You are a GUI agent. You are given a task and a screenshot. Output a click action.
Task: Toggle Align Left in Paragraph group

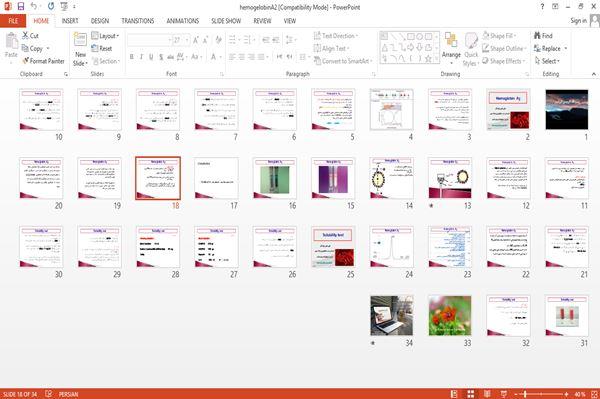pos(232,57)
